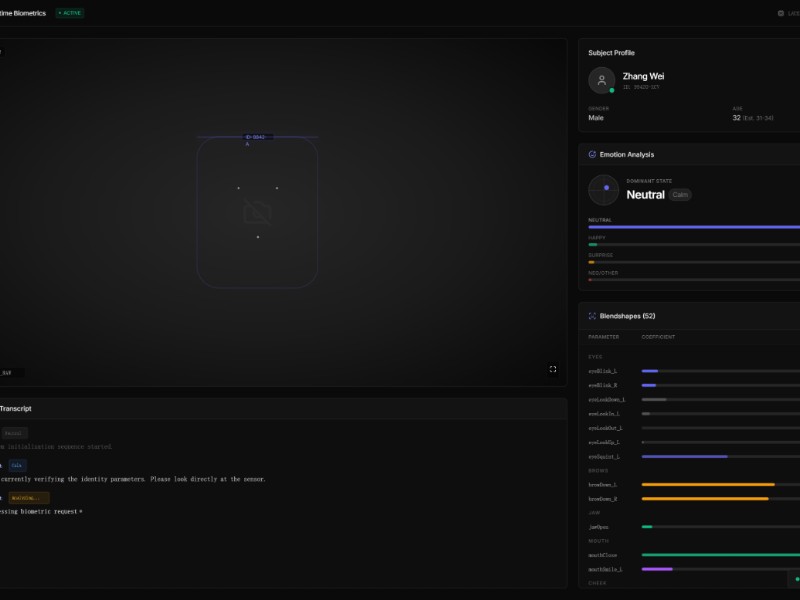
Task: Click the camera-off icon in the face frame
Action: [257, 212]
